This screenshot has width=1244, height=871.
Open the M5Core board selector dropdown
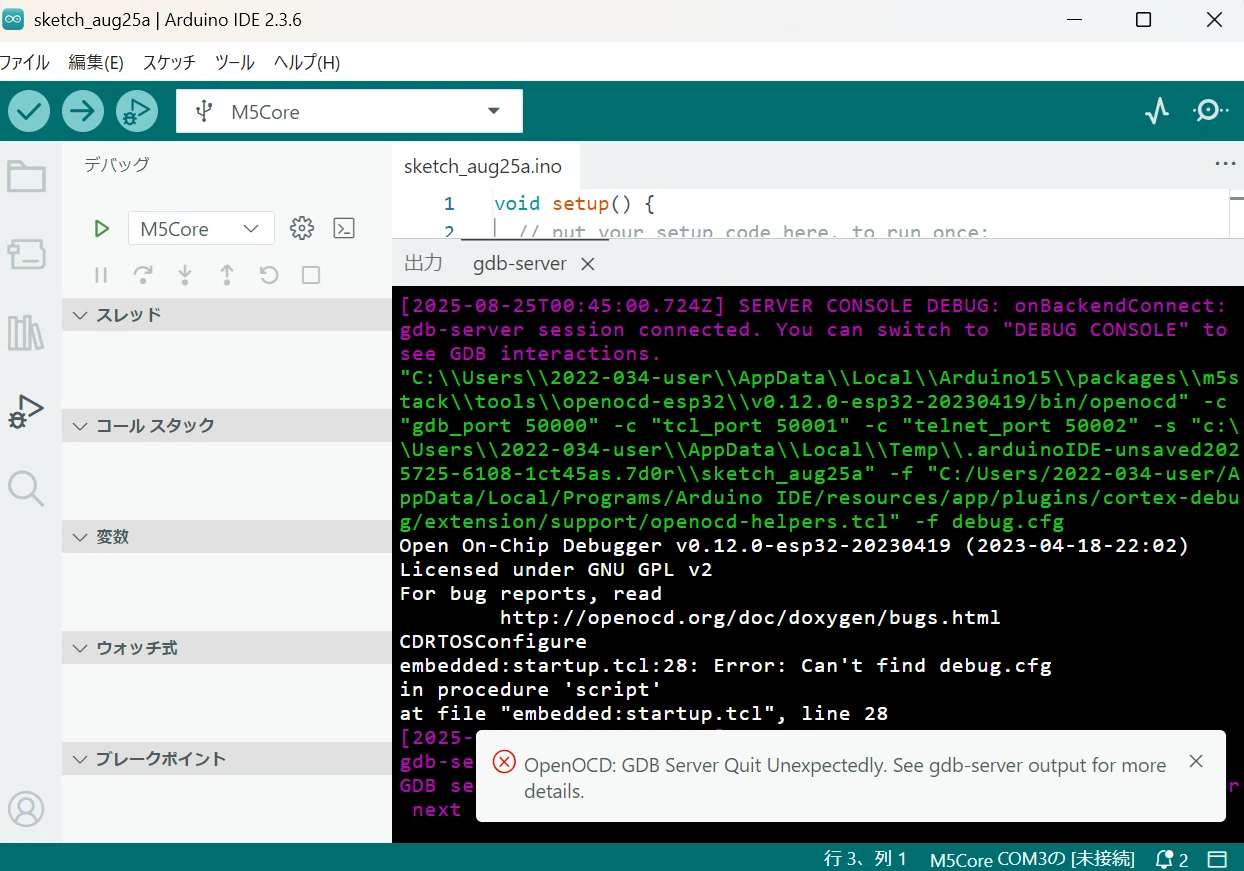click(x=349, y=111)
